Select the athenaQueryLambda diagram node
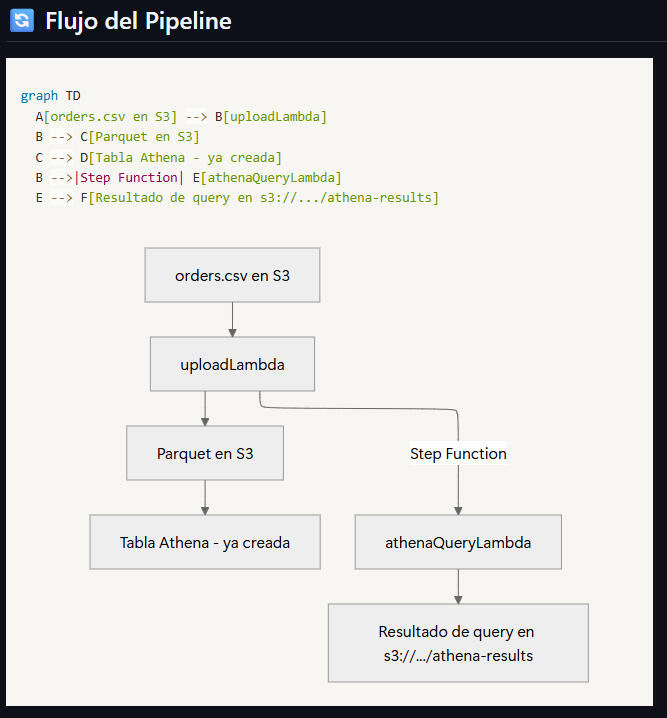The image size is (667, 718). point(458,542)
